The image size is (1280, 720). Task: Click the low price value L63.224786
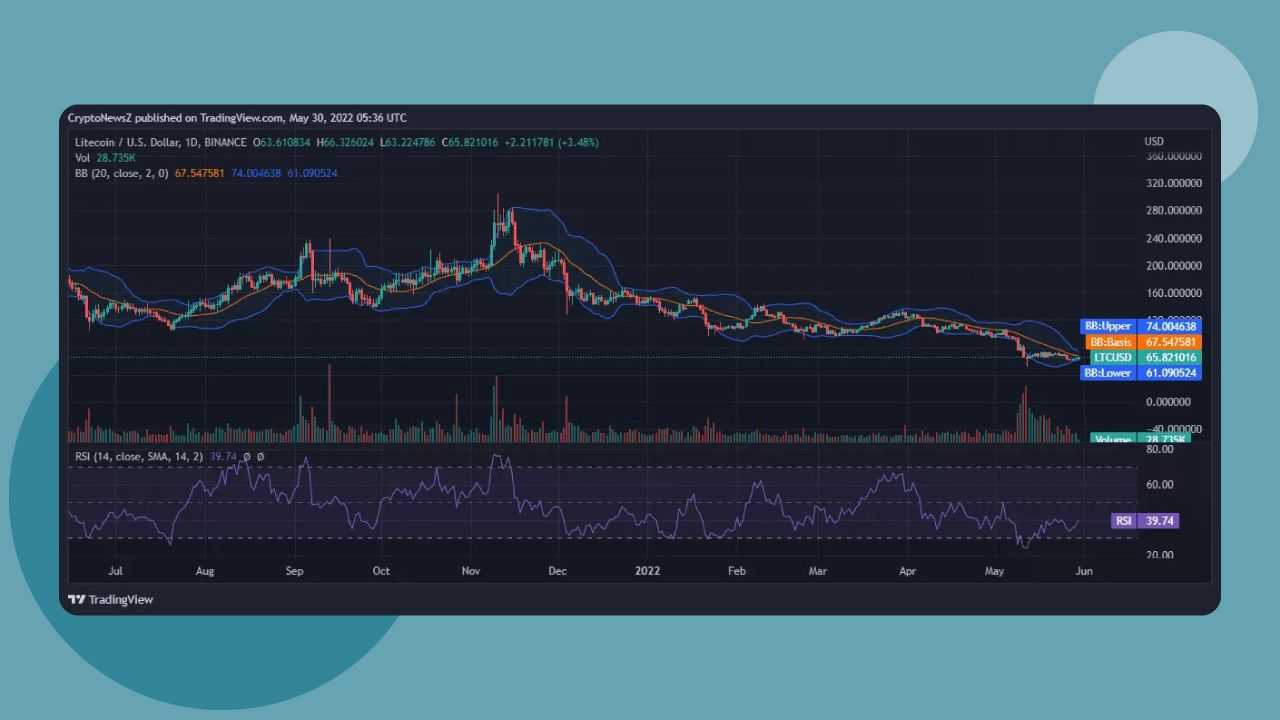pyautogui.click(x=407, y=143)
